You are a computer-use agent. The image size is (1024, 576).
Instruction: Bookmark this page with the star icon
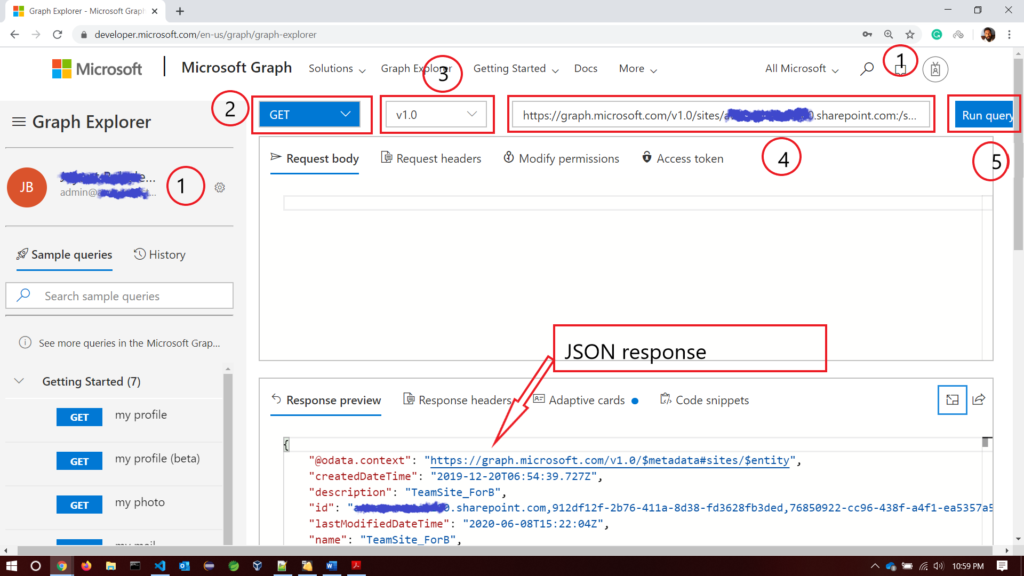point(910,35)
